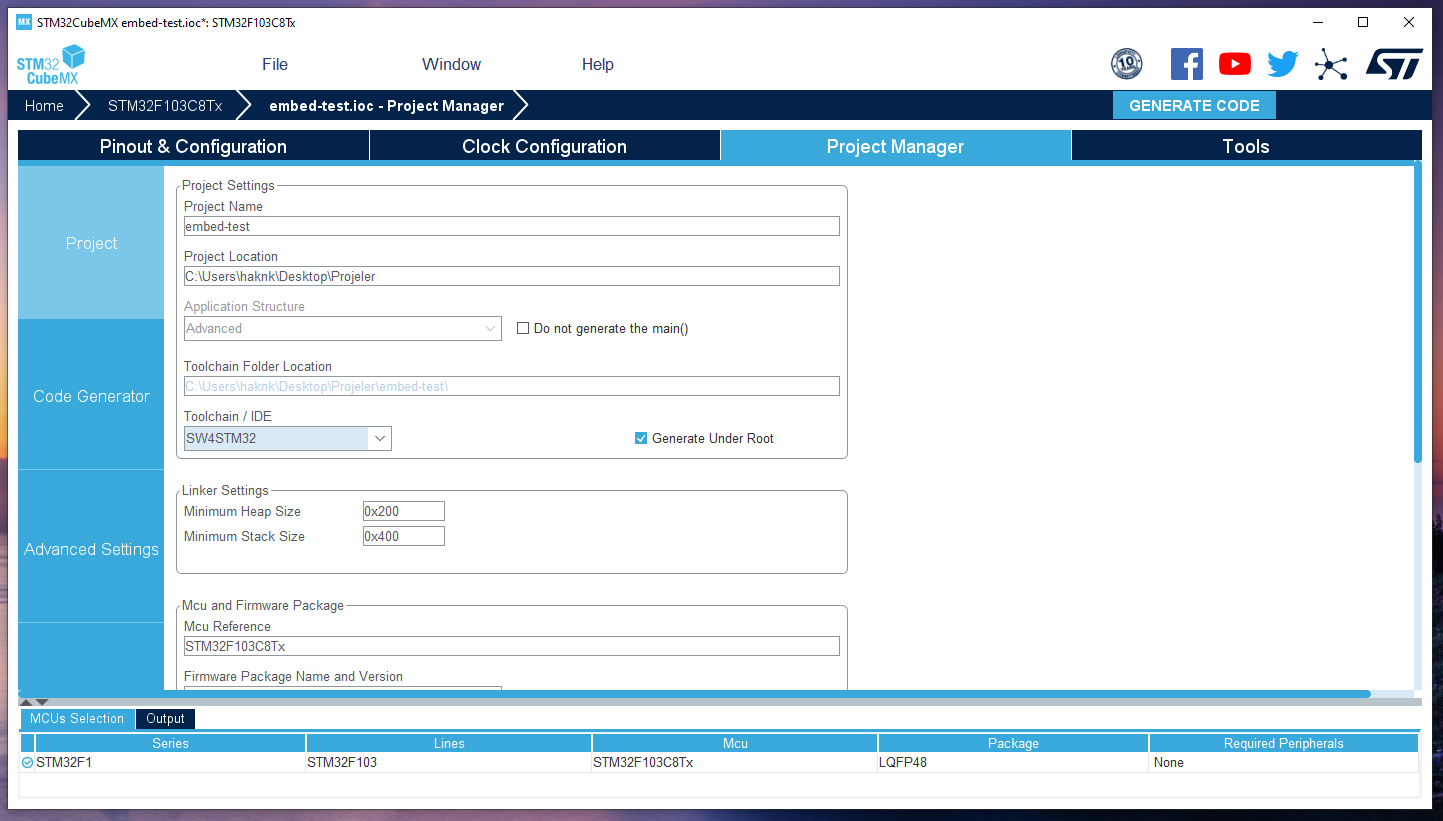
Task: Select the LQFP48 package cell
Action: [1013, 762]
